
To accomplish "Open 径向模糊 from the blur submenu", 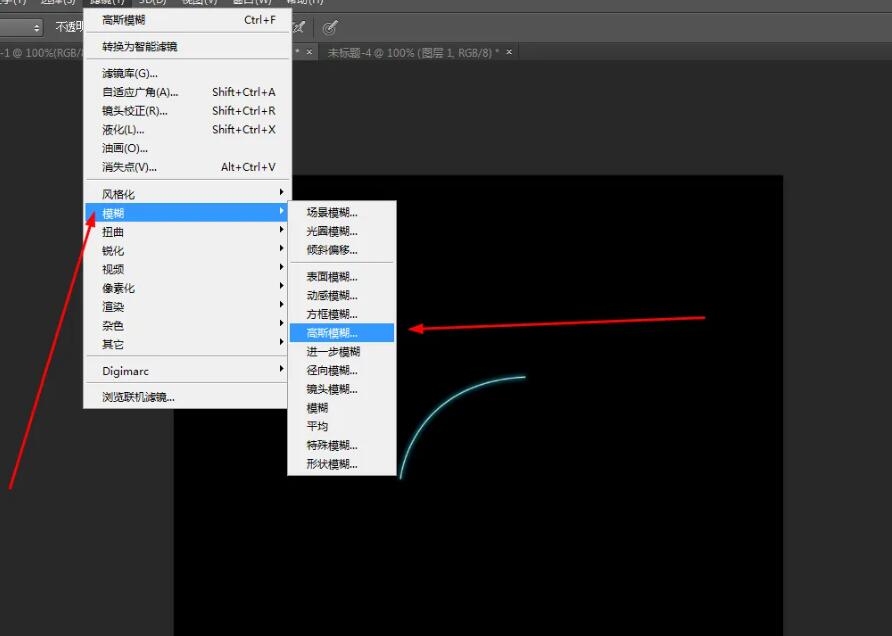I will click(x=328, y=370).
